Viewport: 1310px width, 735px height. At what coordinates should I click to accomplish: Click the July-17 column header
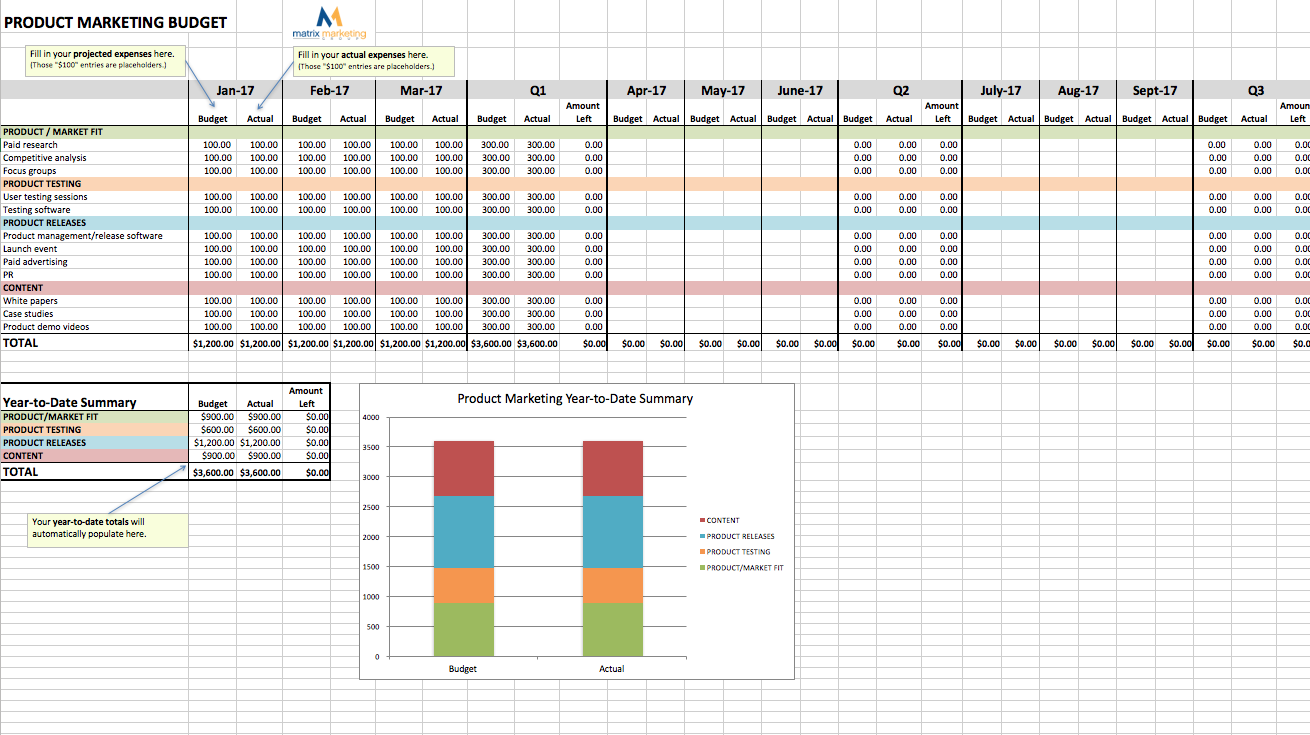point(1001,90)
